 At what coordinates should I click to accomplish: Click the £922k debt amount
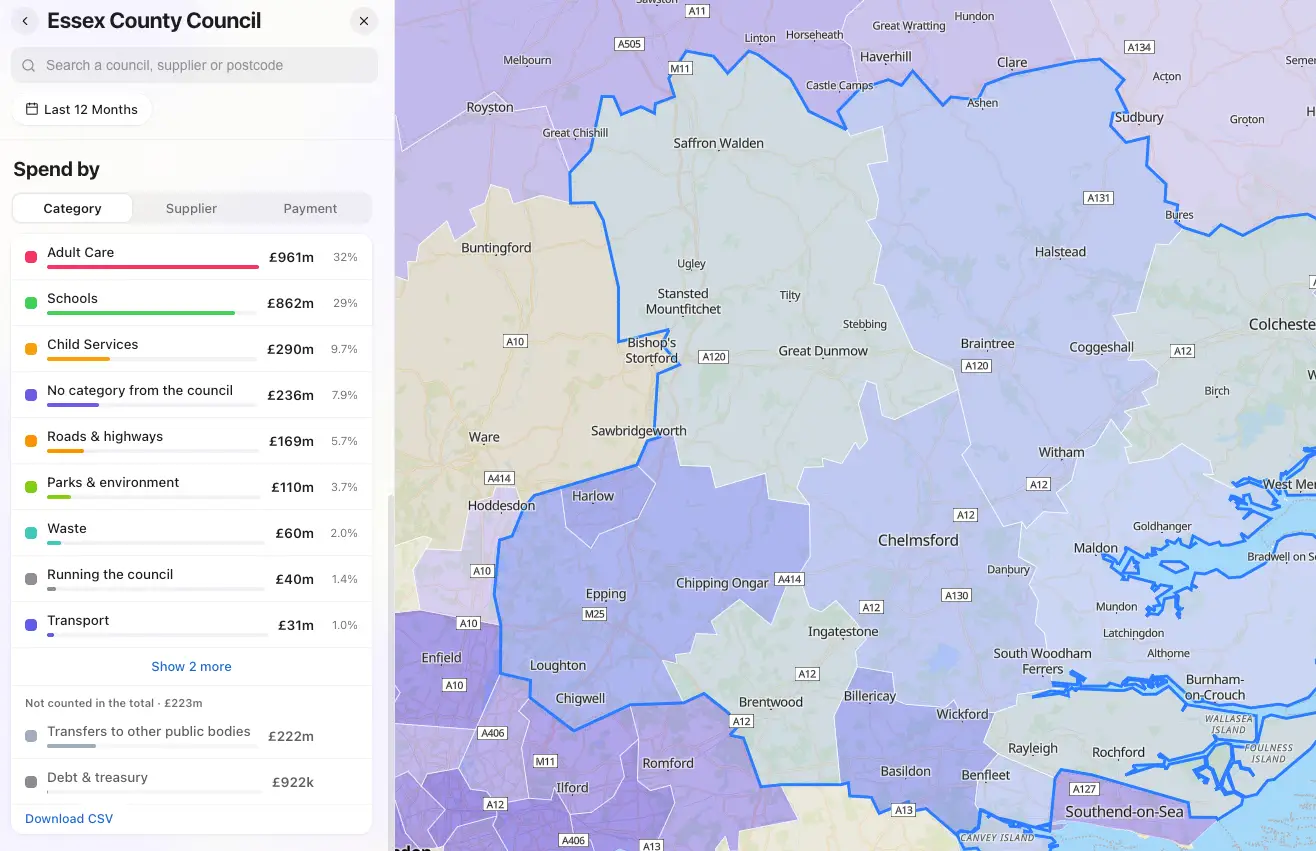293,782
